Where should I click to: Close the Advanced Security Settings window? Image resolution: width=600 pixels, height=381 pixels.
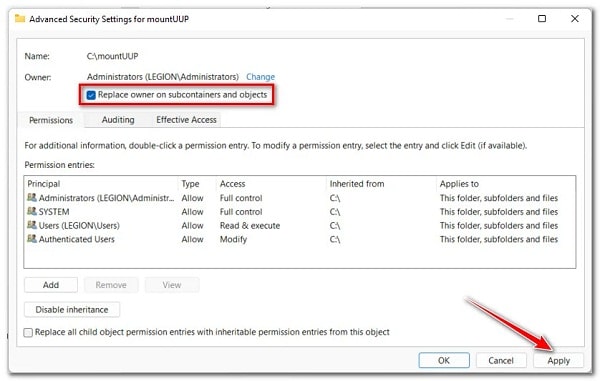click(575, 18)
